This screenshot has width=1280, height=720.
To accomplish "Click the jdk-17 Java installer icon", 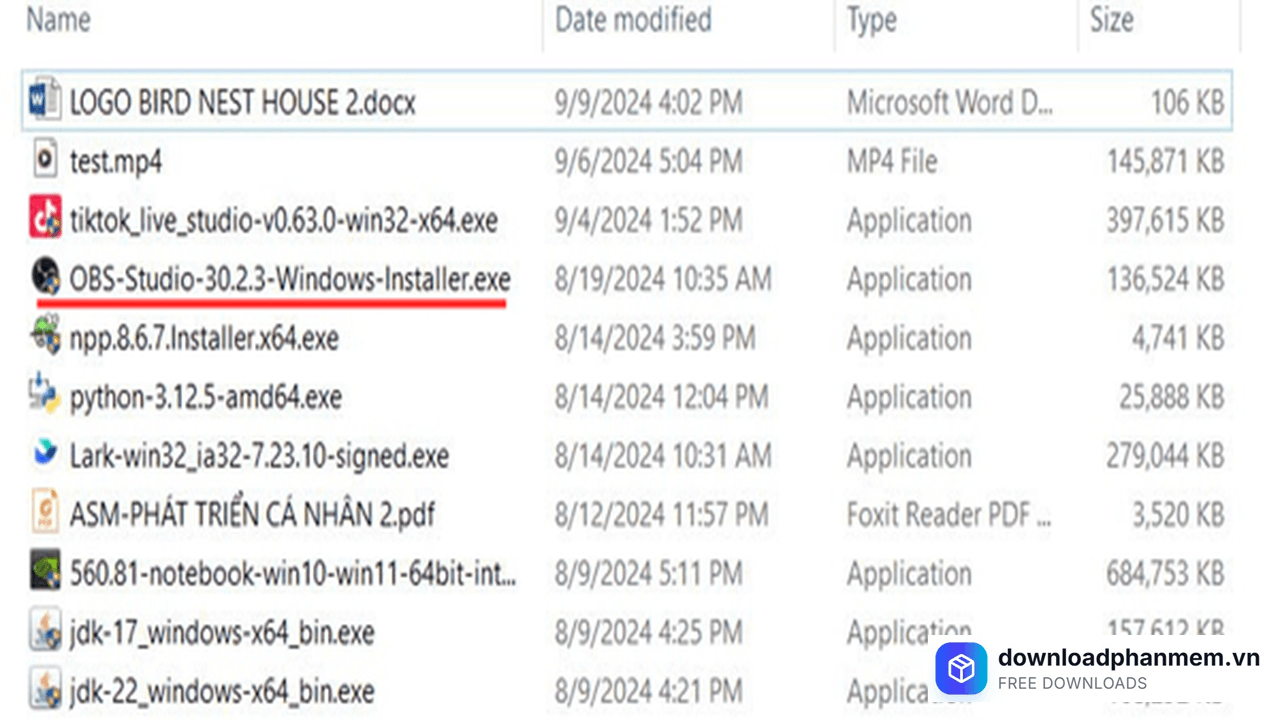I will point(45,632).
